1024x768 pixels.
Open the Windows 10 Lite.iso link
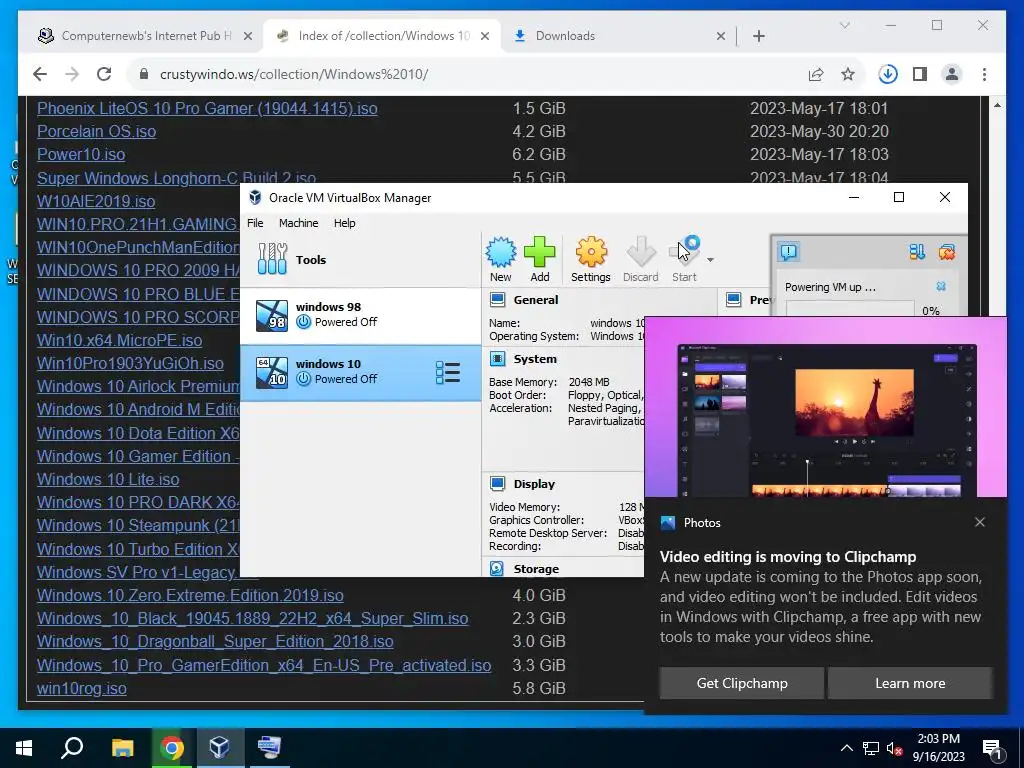108,479
